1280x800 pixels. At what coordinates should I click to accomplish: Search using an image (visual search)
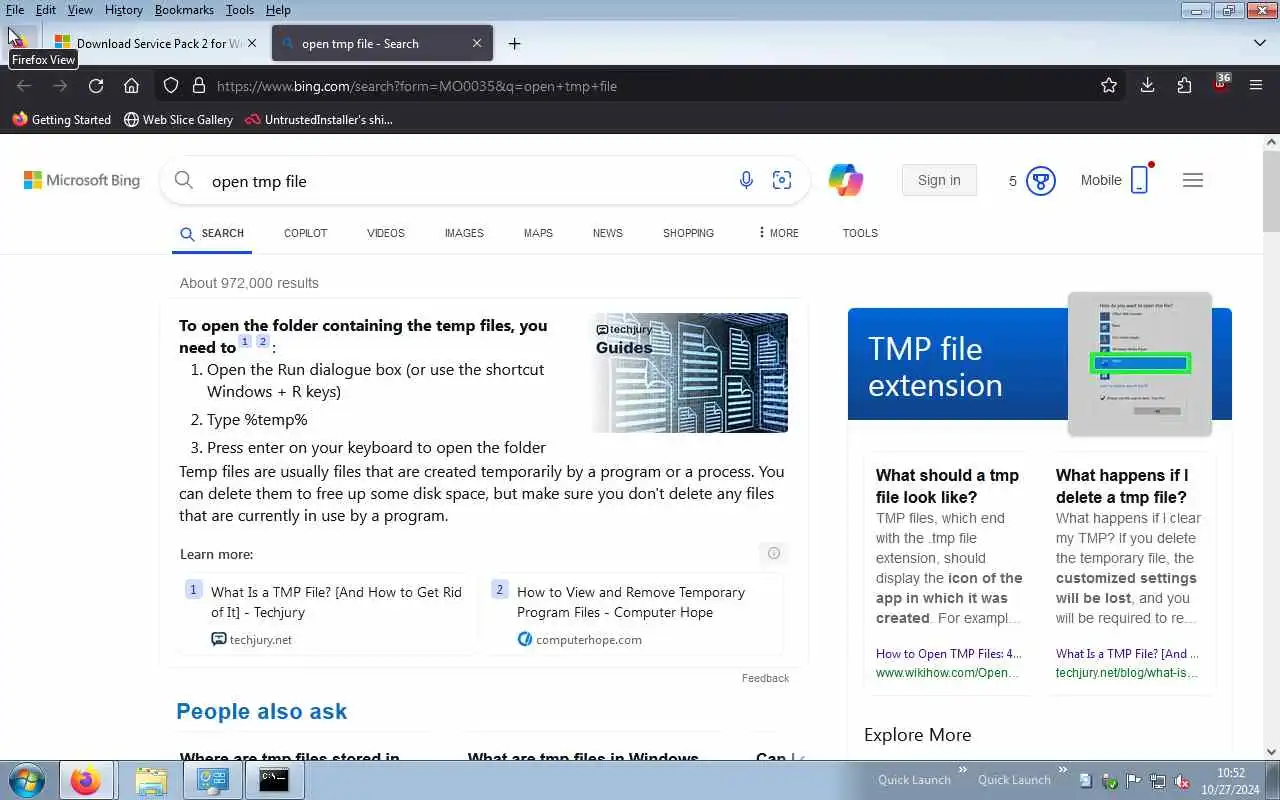click(782, 180)
